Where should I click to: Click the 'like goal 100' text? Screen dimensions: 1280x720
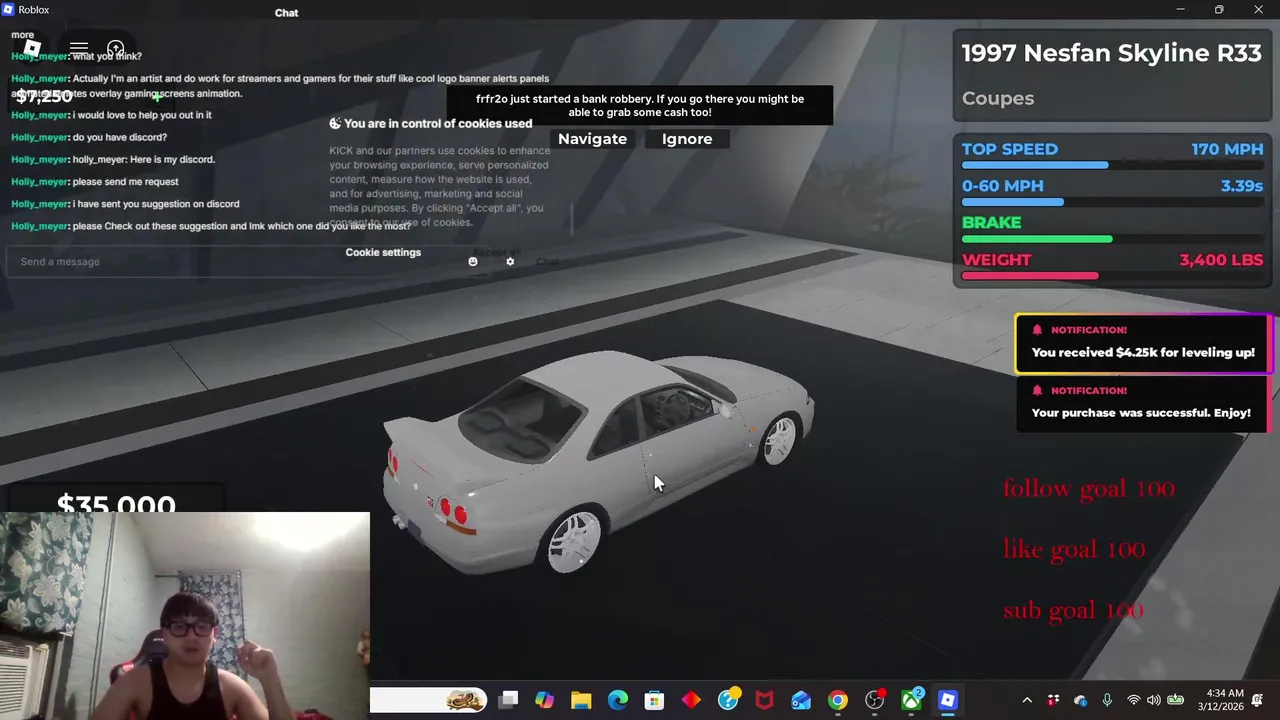1074,549
